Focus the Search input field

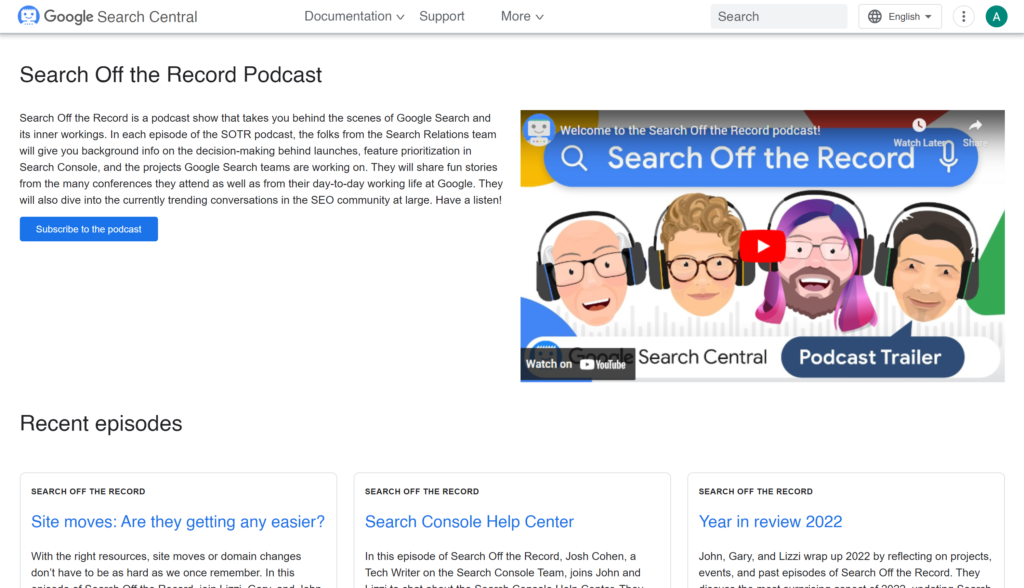coord(778,16)
